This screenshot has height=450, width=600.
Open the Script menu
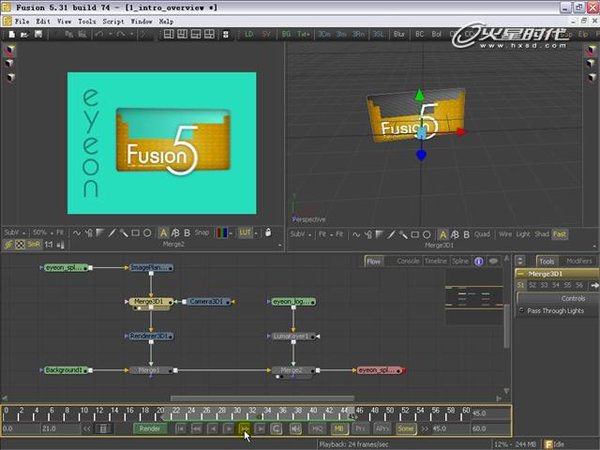tap(113, 21)
